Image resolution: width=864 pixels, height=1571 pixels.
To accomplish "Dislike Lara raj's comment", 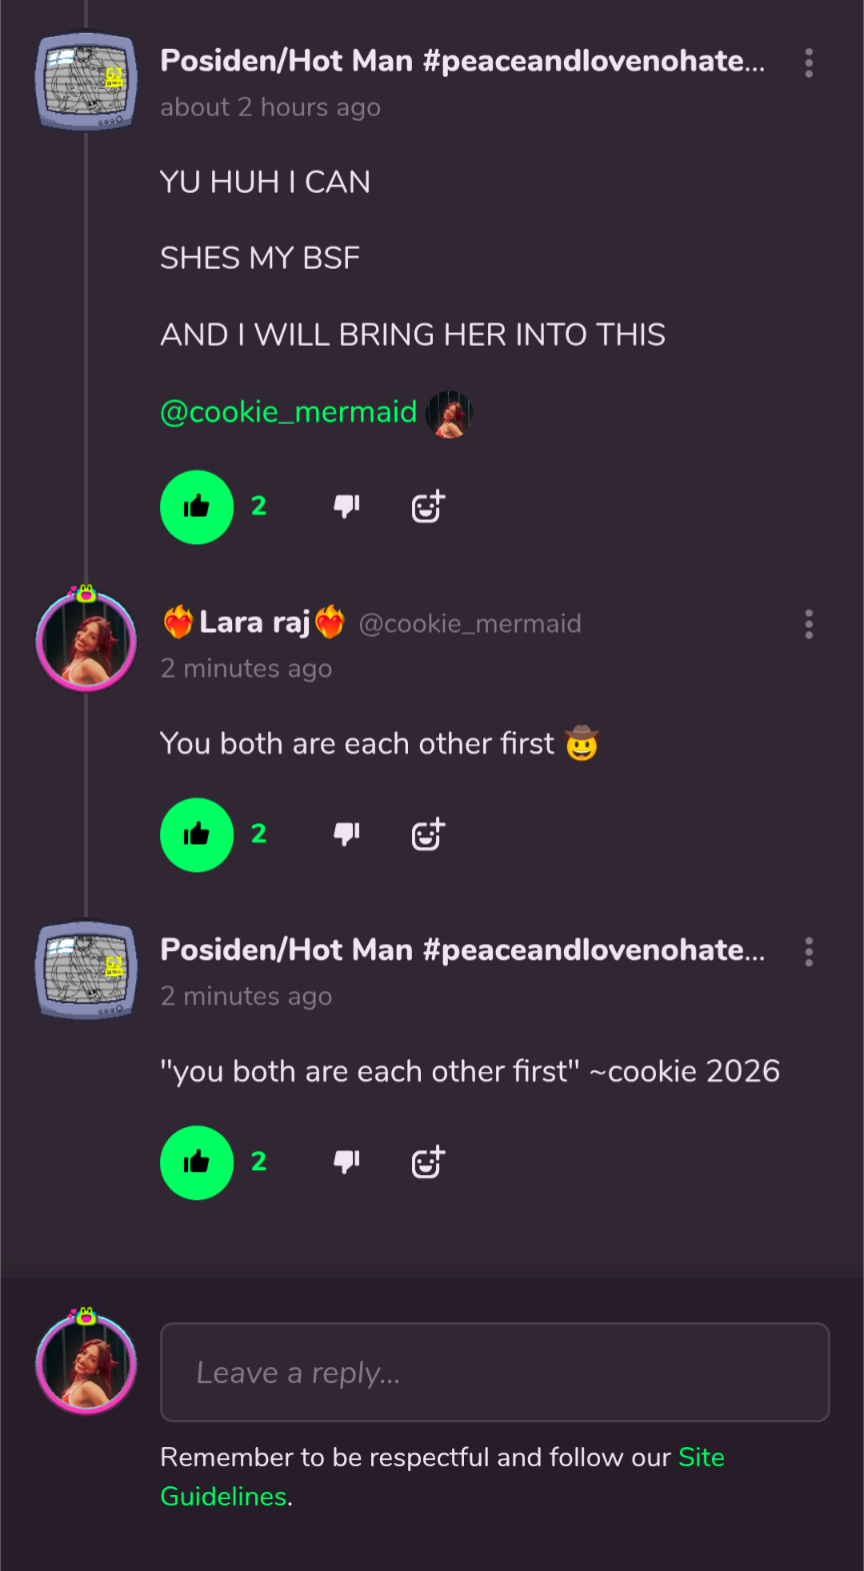I will [346, 834].
